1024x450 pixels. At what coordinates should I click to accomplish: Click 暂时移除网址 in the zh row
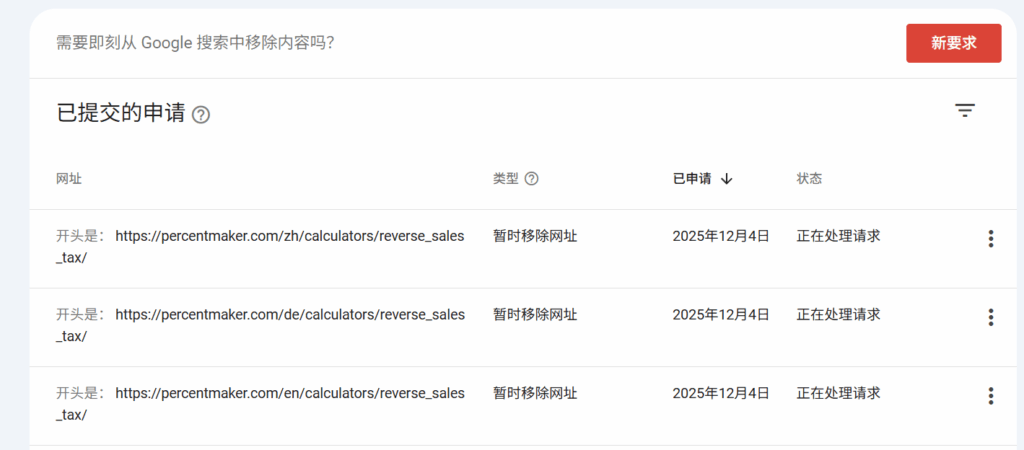(535, 237)
